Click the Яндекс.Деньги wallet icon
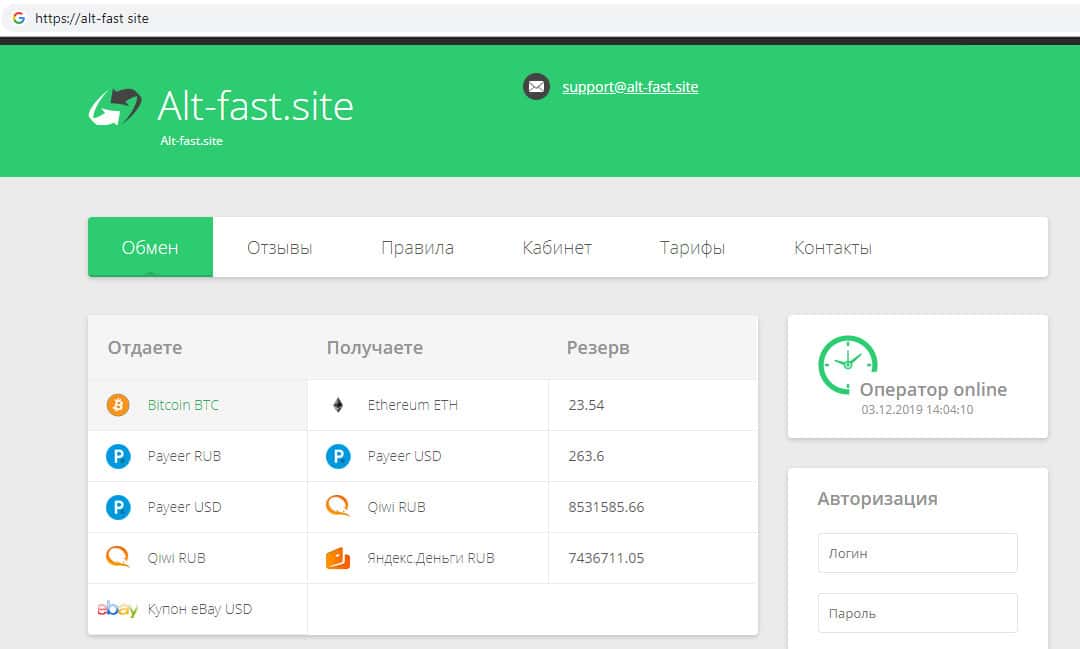The height and width of the screenshot is (649, 1080). click(x=338, y=558)
